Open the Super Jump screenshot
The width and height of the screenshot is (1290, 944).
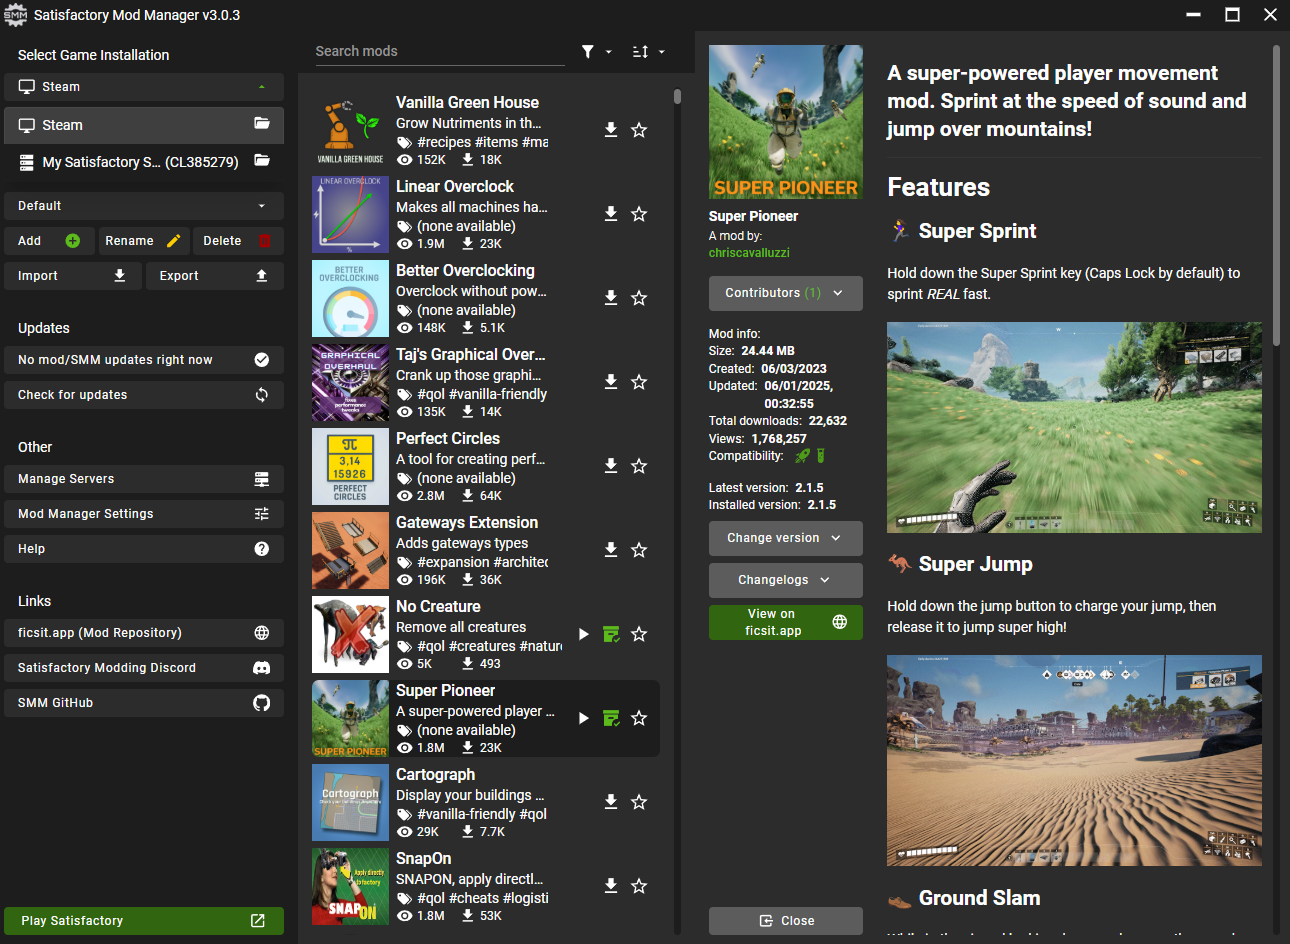coord(1074,760)
